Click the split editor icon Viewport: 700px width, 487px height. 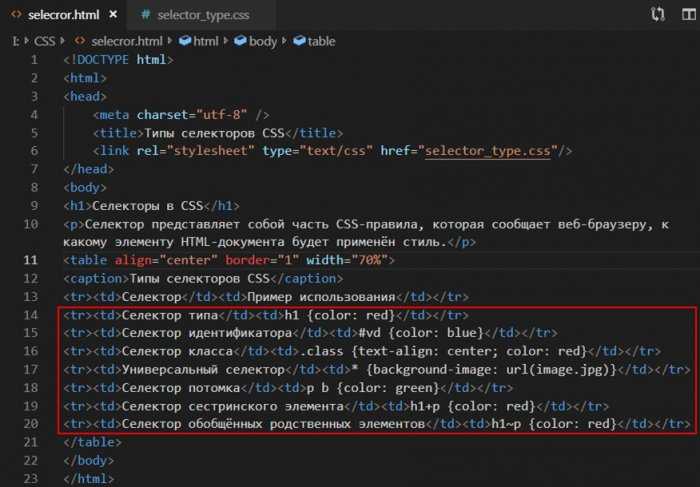point(689,14)
